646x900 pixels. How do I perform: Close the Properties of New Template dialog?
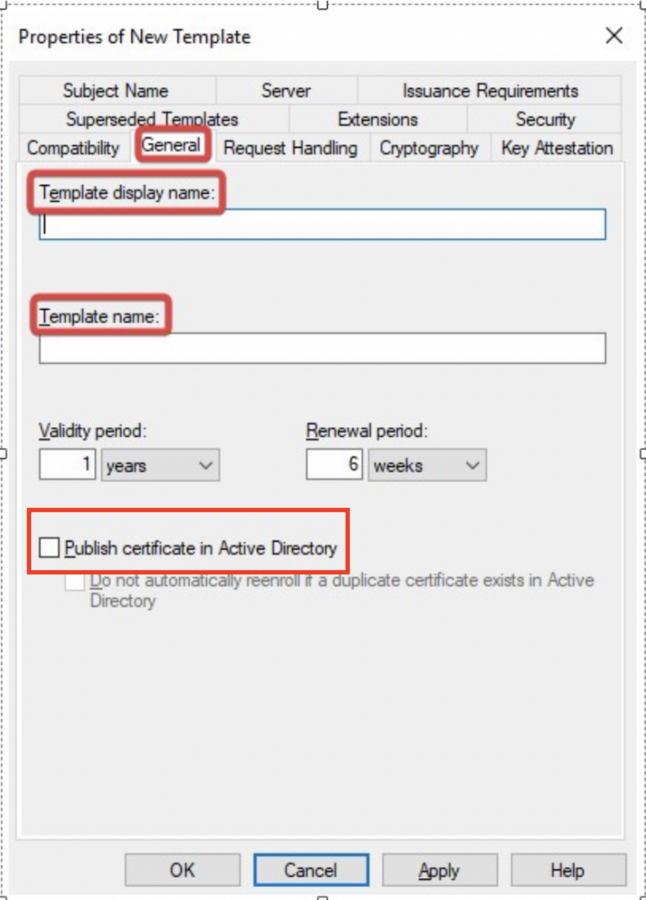pyautogui.click(x=614, y=36)
